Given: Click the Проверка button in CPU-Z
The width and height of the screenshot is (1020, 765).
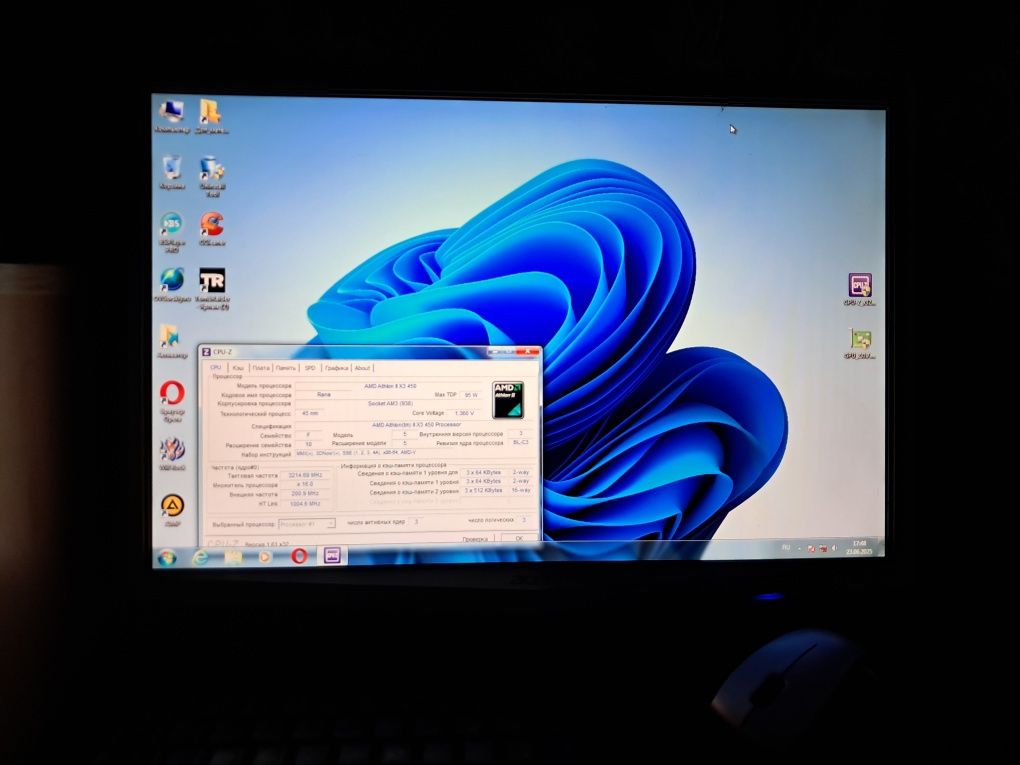Looking at the screenshot, I should pos(476,538).
